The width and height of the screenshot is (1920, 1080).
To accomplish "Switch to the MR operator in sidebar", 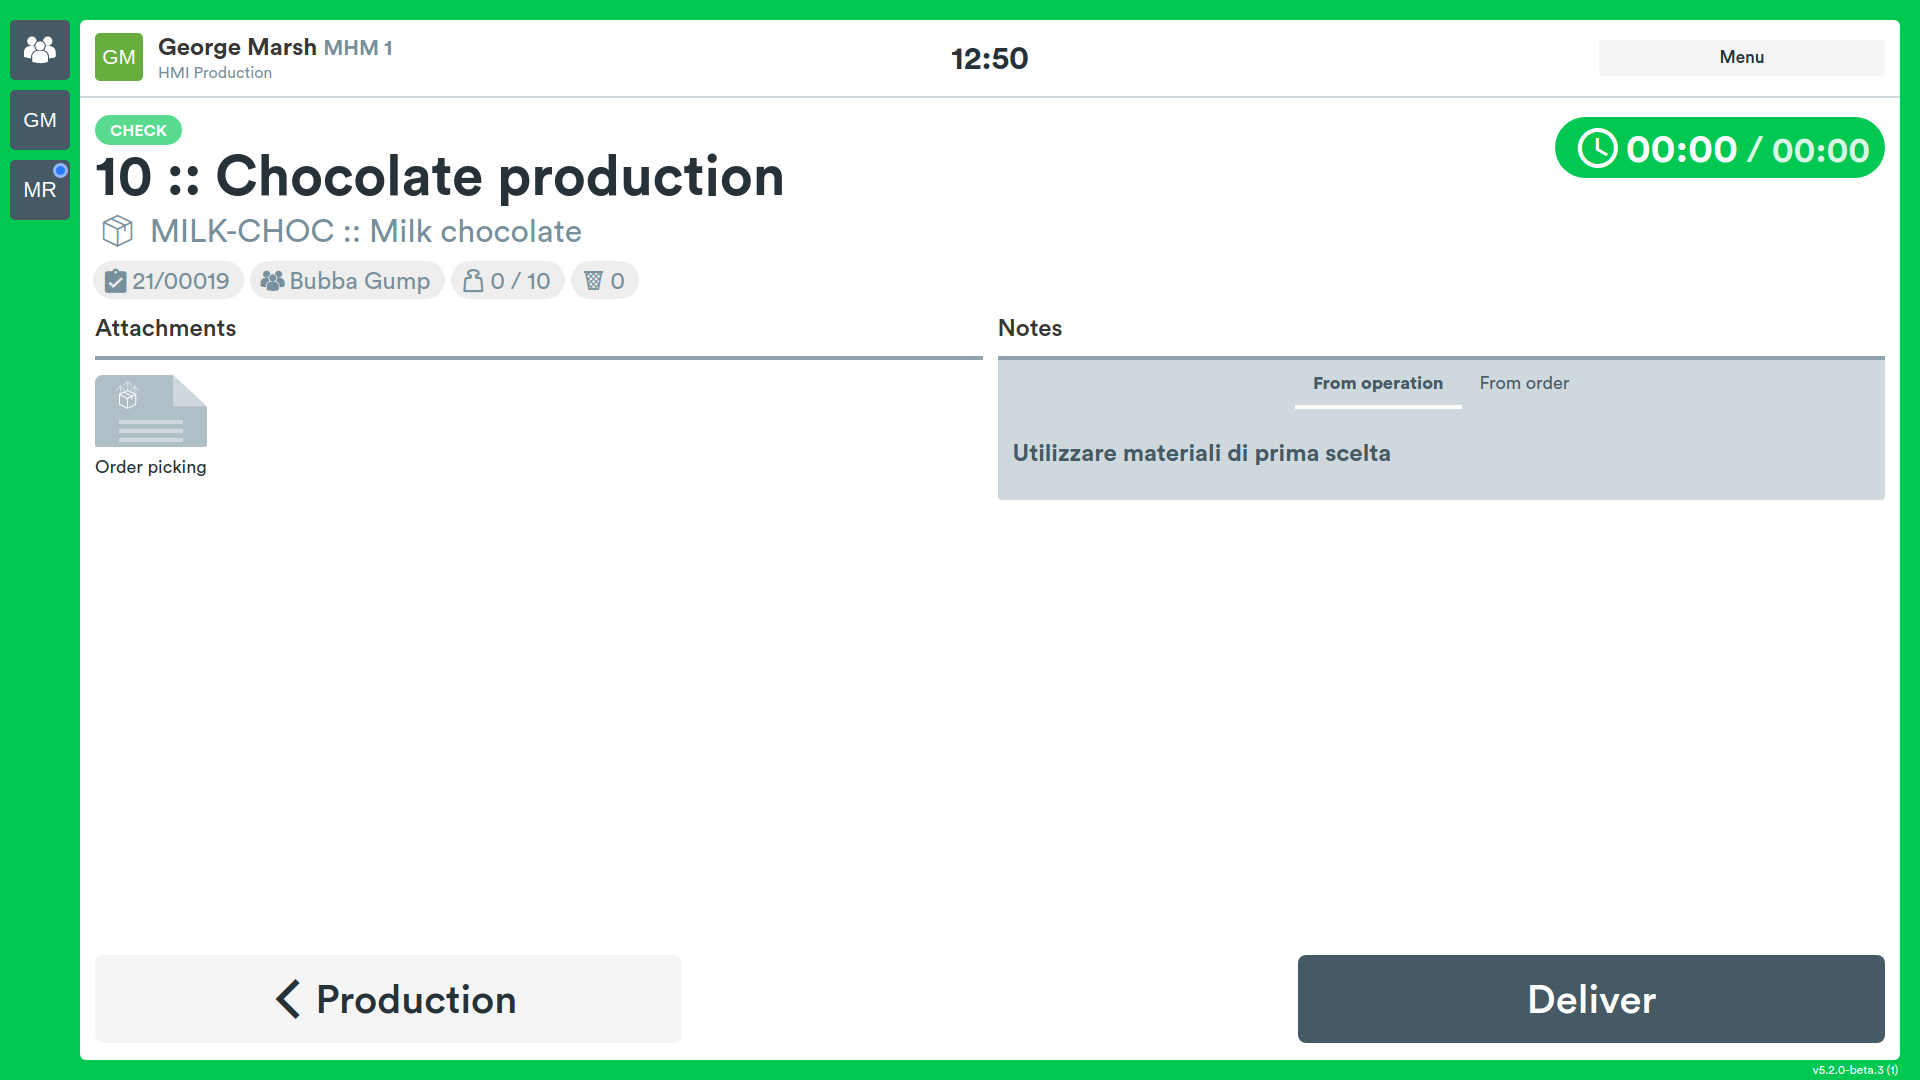I will 40,190.
